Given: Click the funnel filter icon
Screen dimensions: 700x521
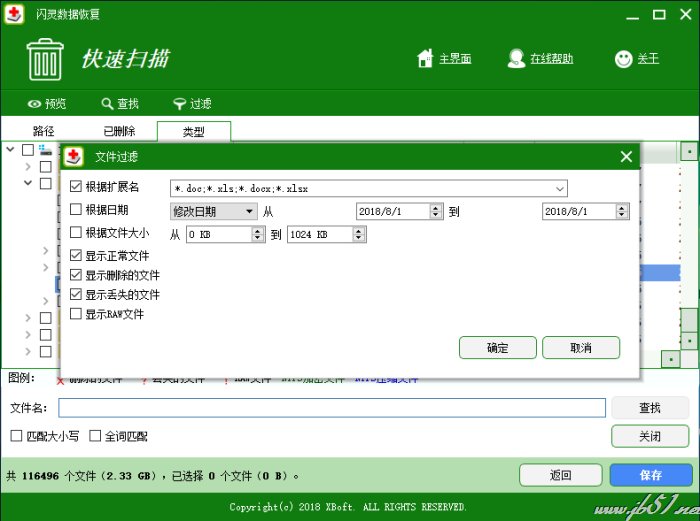Looking at the screenshot, I should (179, 104).
